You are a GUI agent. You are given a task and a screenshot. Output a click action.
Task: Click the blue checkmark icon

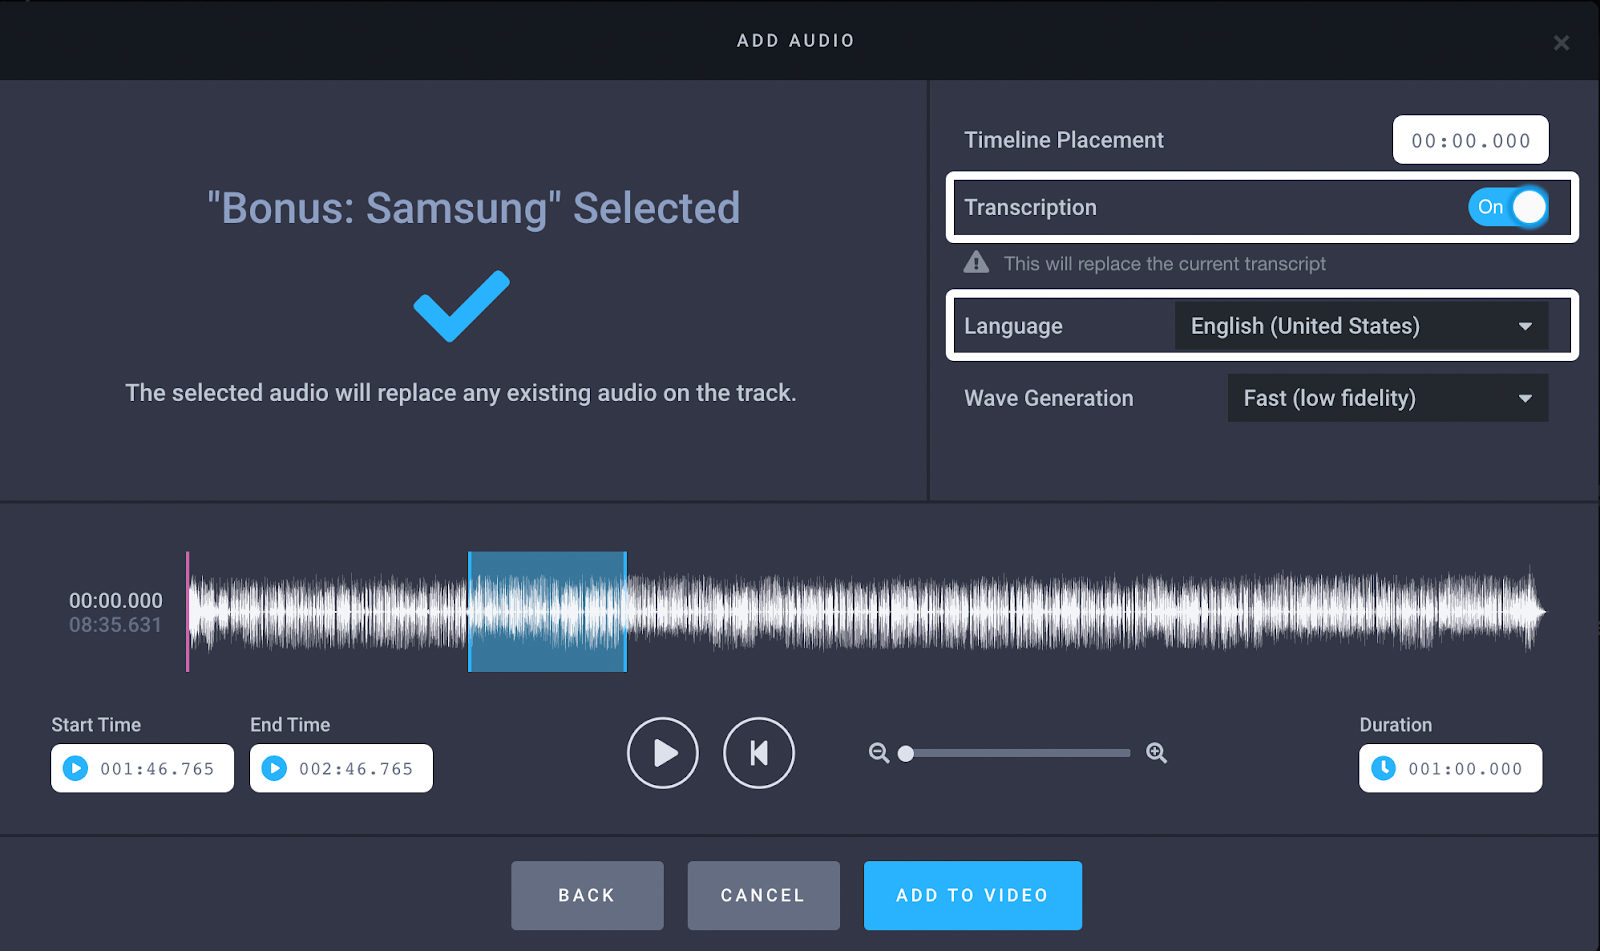coord(462,306)
